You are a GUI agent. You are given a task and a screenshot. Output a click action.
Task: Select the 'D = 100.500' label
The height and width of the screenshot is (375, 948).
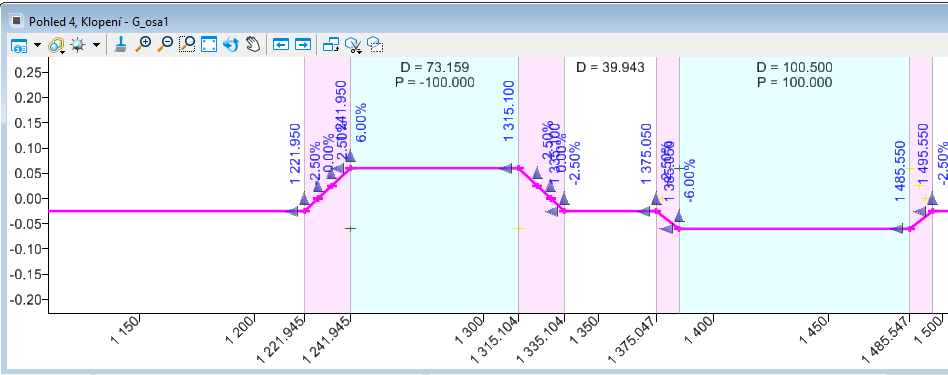coord(794,67)
